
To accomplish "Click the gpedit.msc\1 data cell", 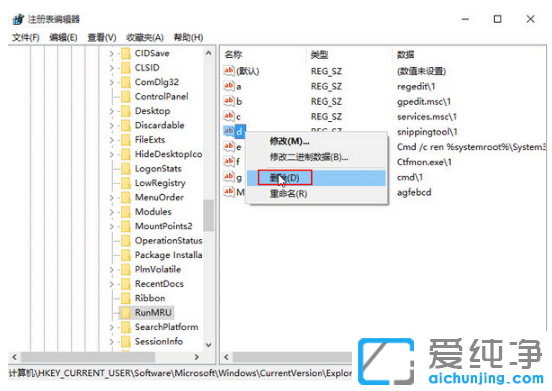I will (x=424, y=102).
